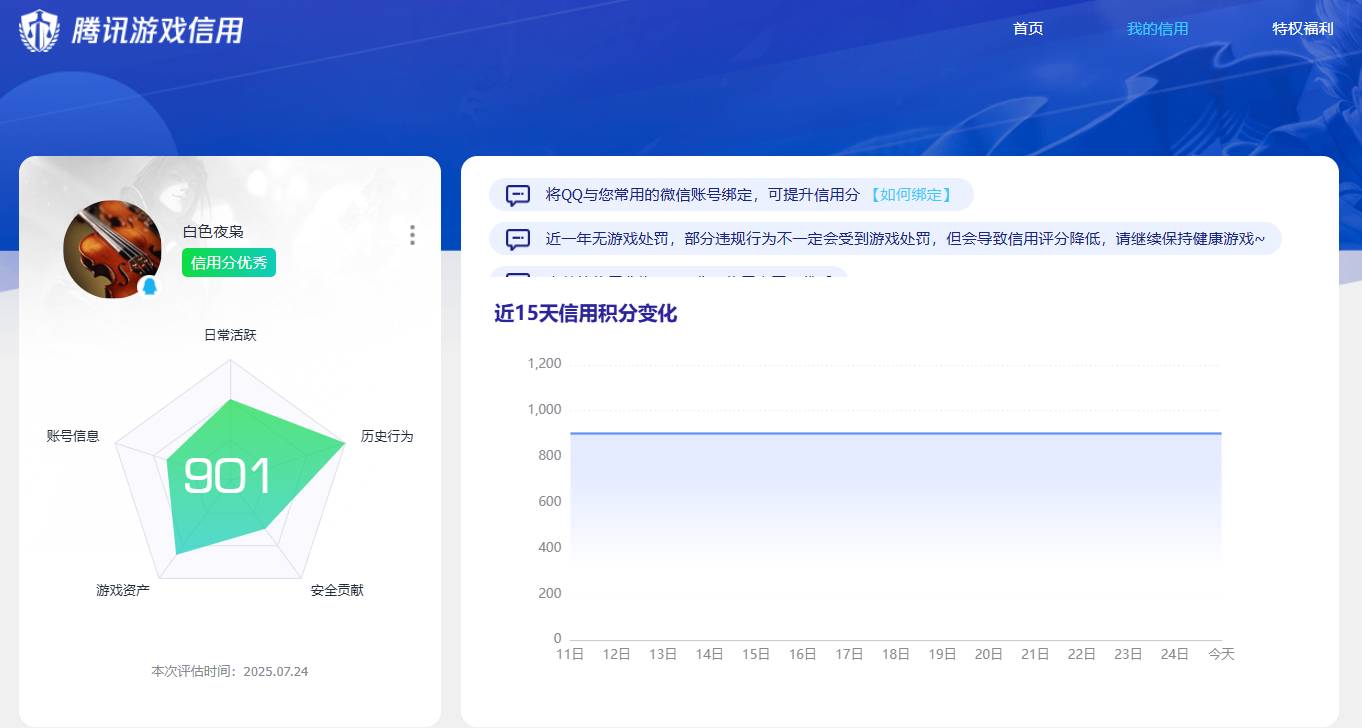Open the 特权福利 menu item

1302,29
